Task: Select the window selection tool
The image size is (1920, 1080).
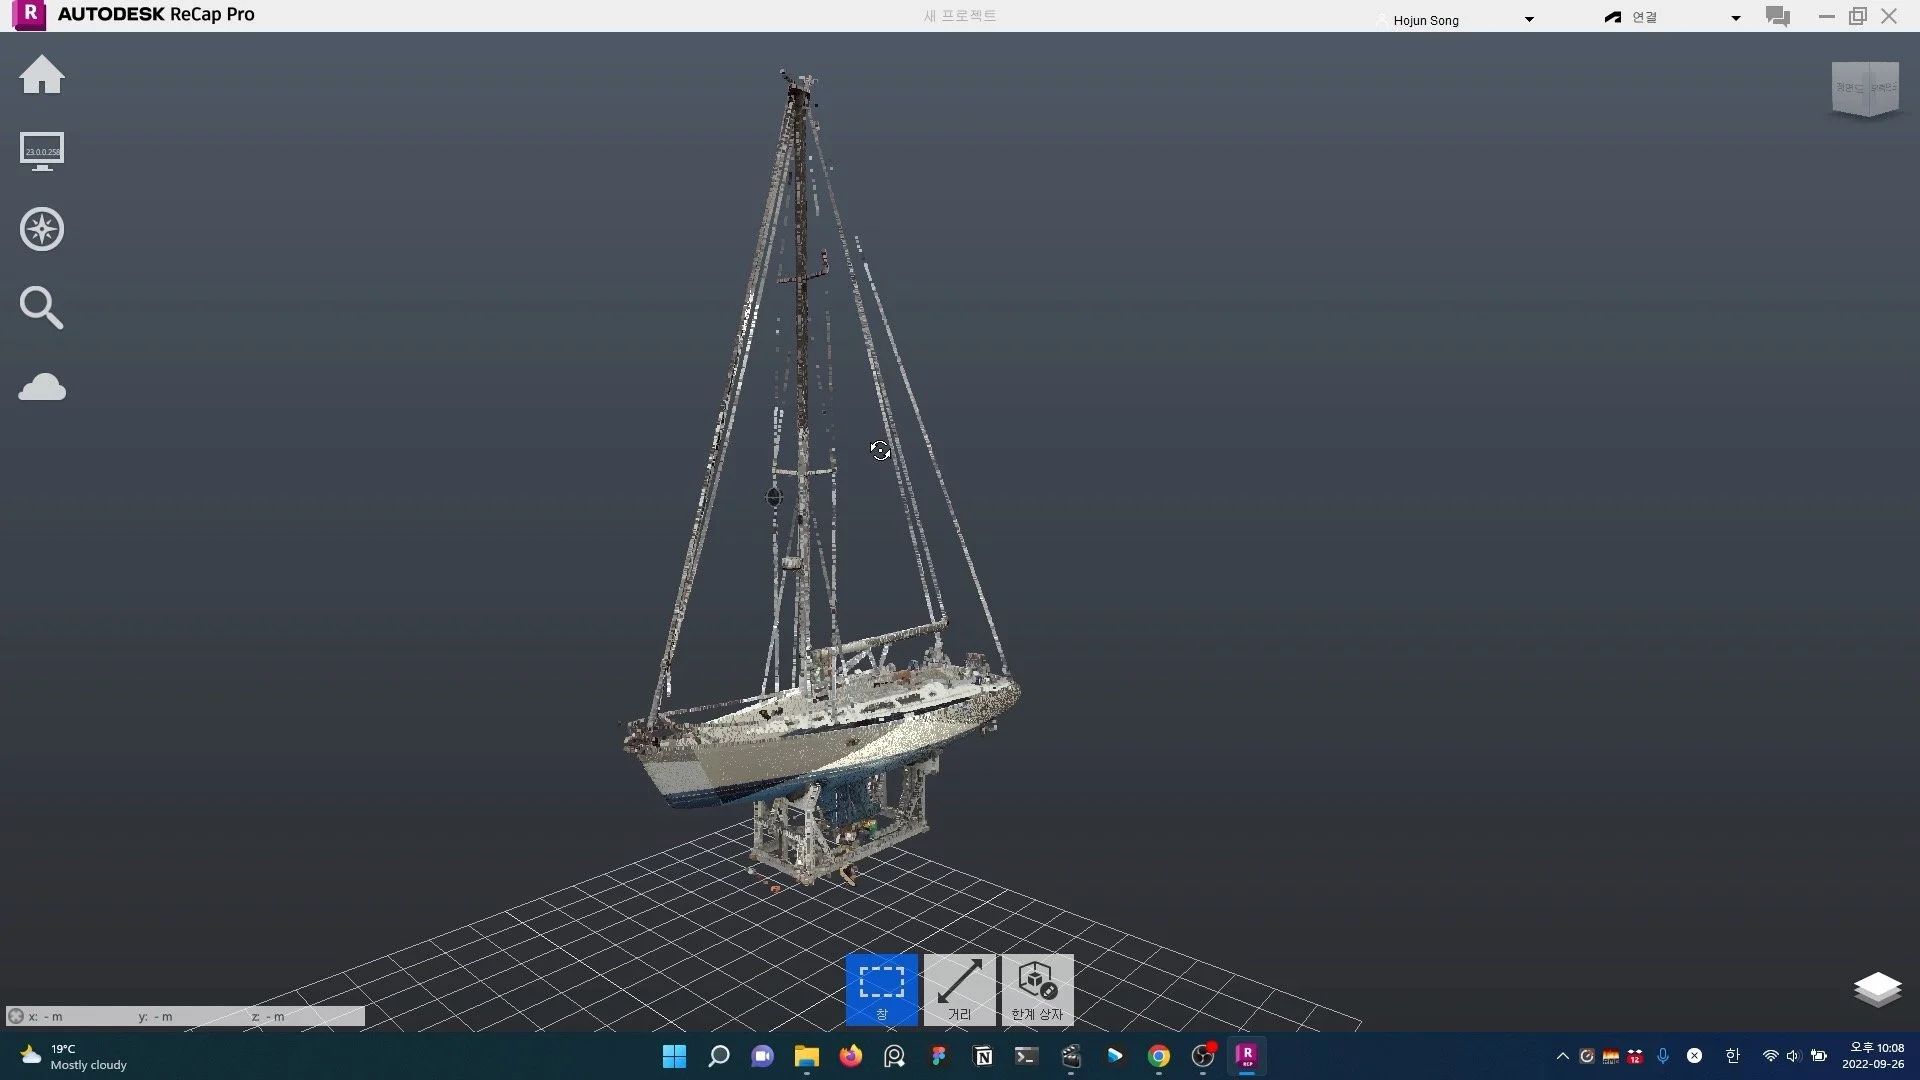Action: tap(881, 989)
